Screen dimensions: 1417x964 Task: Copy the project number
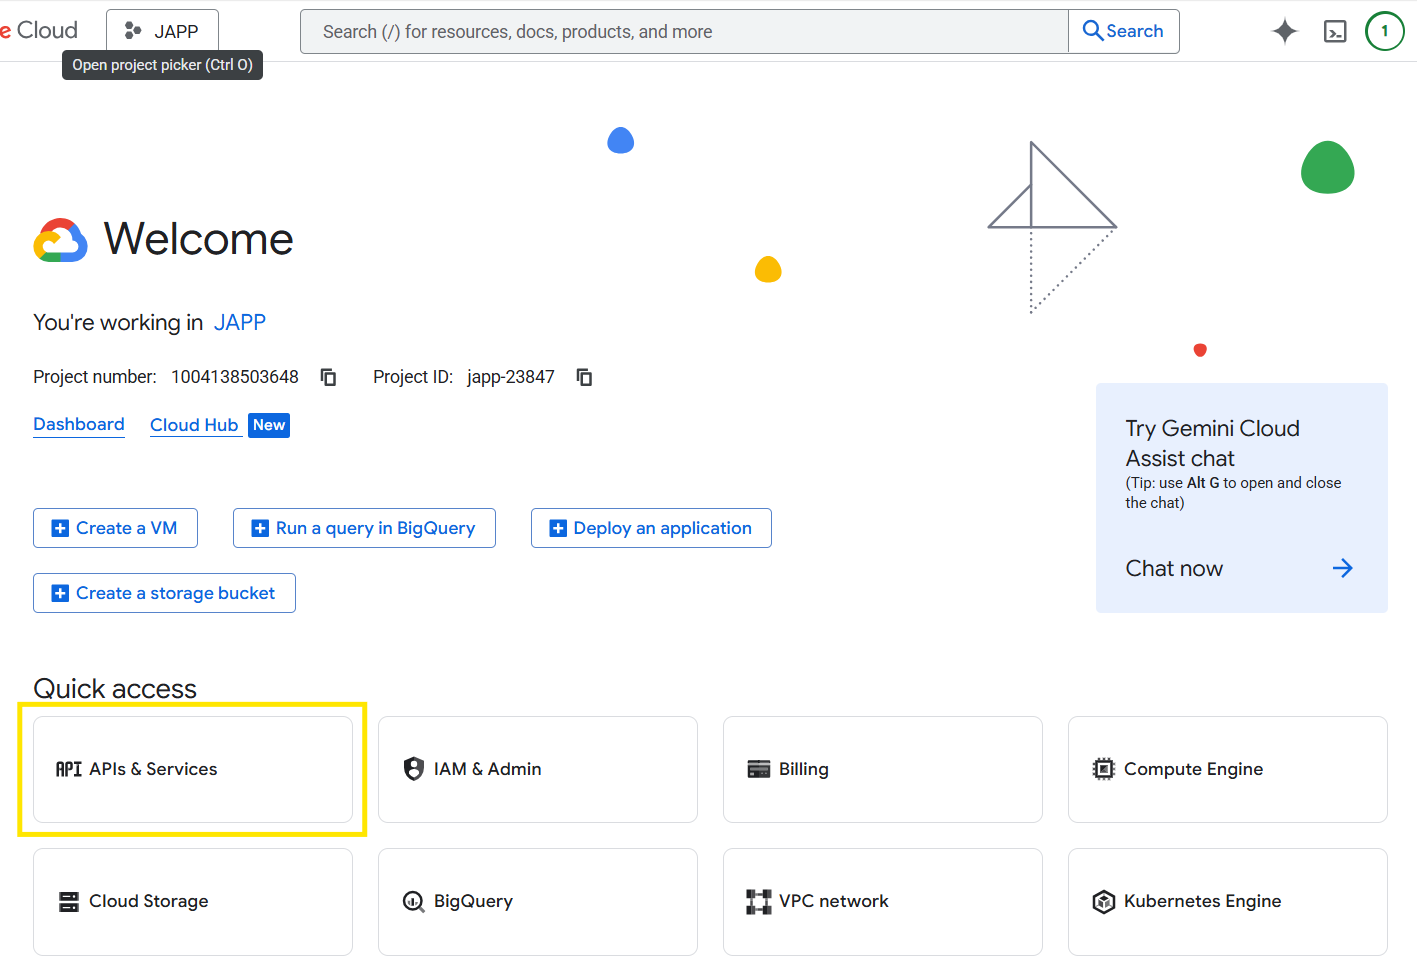point(328,377)
